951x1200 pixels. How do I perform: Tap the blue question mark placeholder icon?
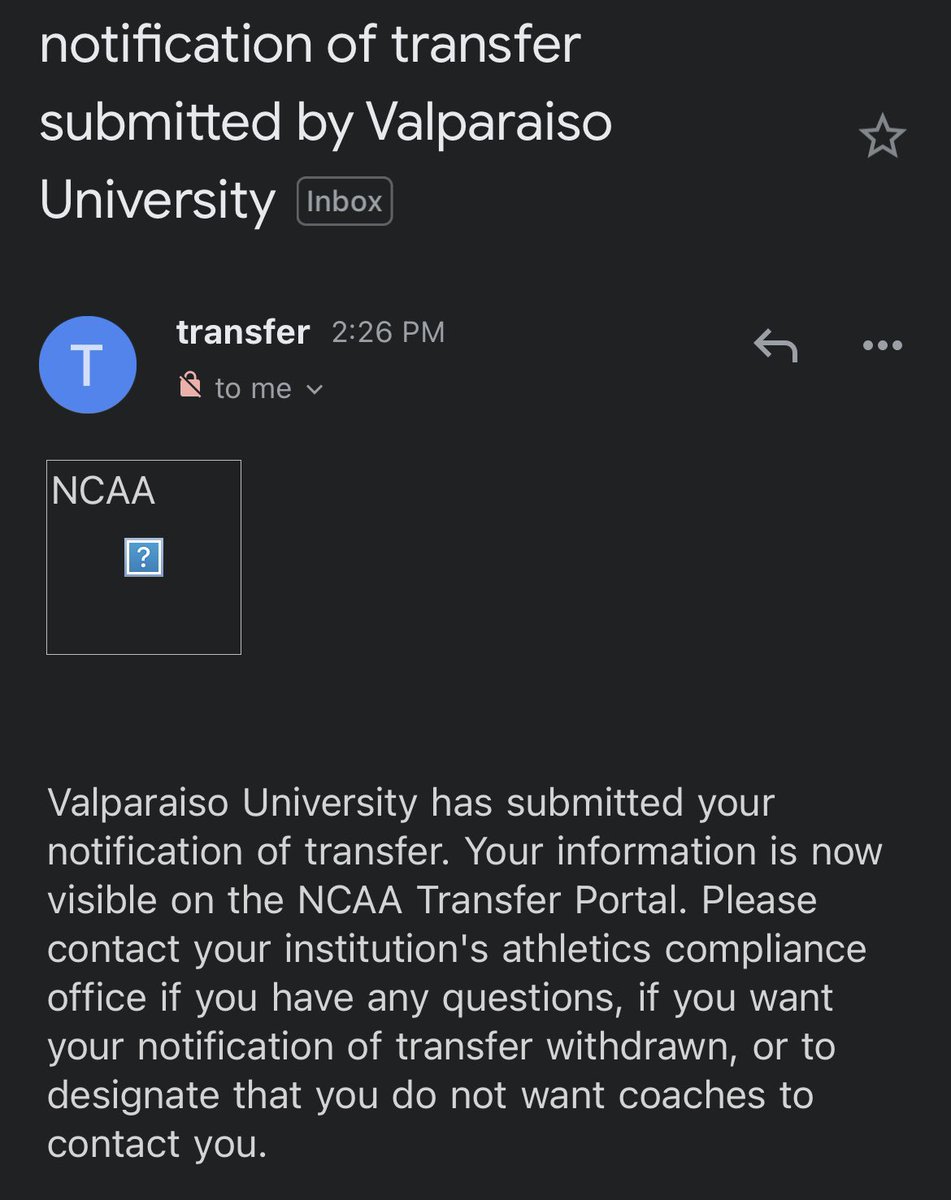point(144,557)
